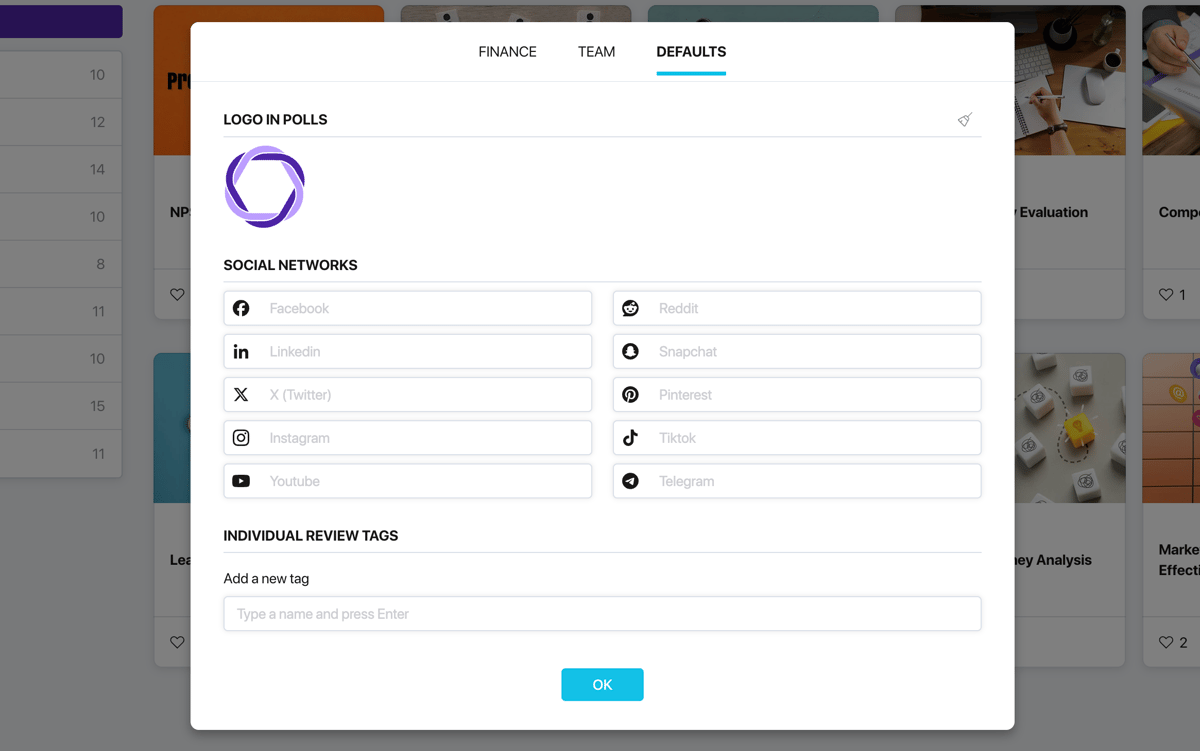The image size is (1200, 751).
Task: Click the YouTube icon
Action: (241, 481)
